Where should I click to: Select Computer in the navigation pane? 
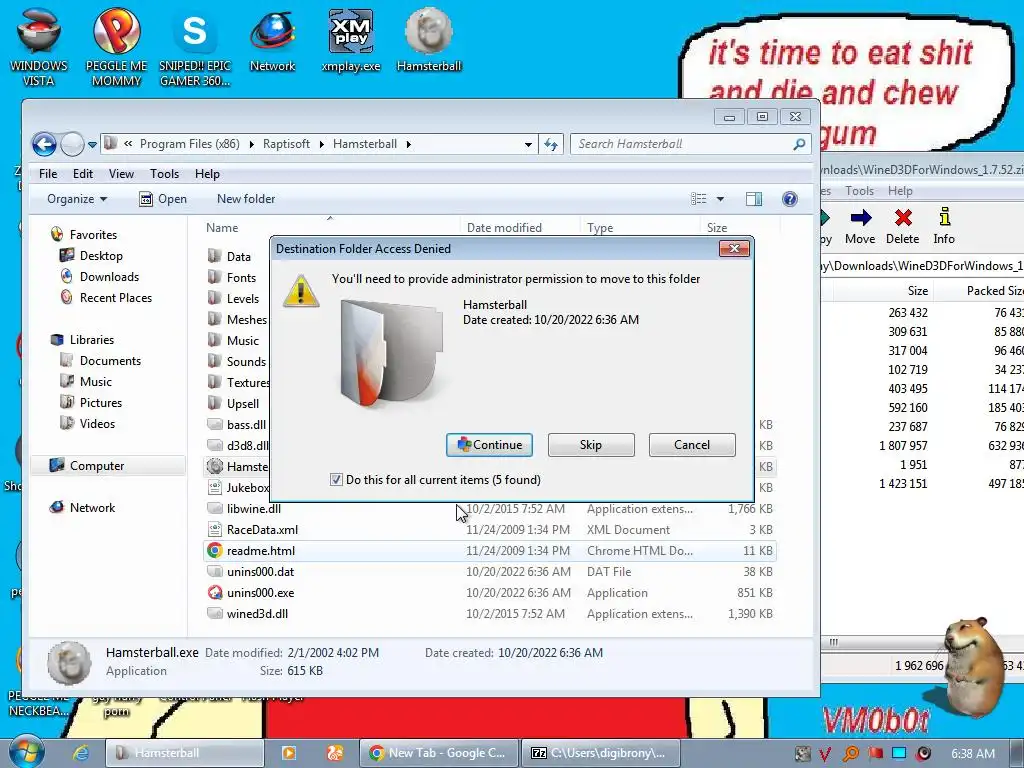click(88, 466)
